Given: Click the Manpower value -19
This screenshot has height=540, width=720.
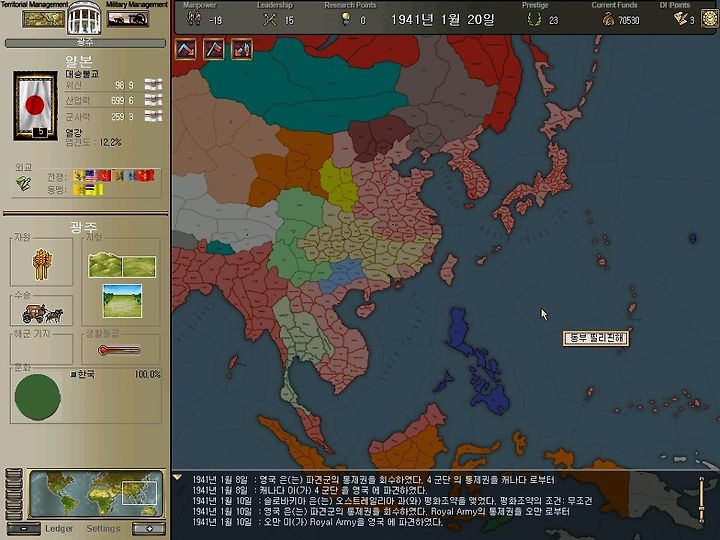Looking at the screenshot, I should [x=215, y=21].
